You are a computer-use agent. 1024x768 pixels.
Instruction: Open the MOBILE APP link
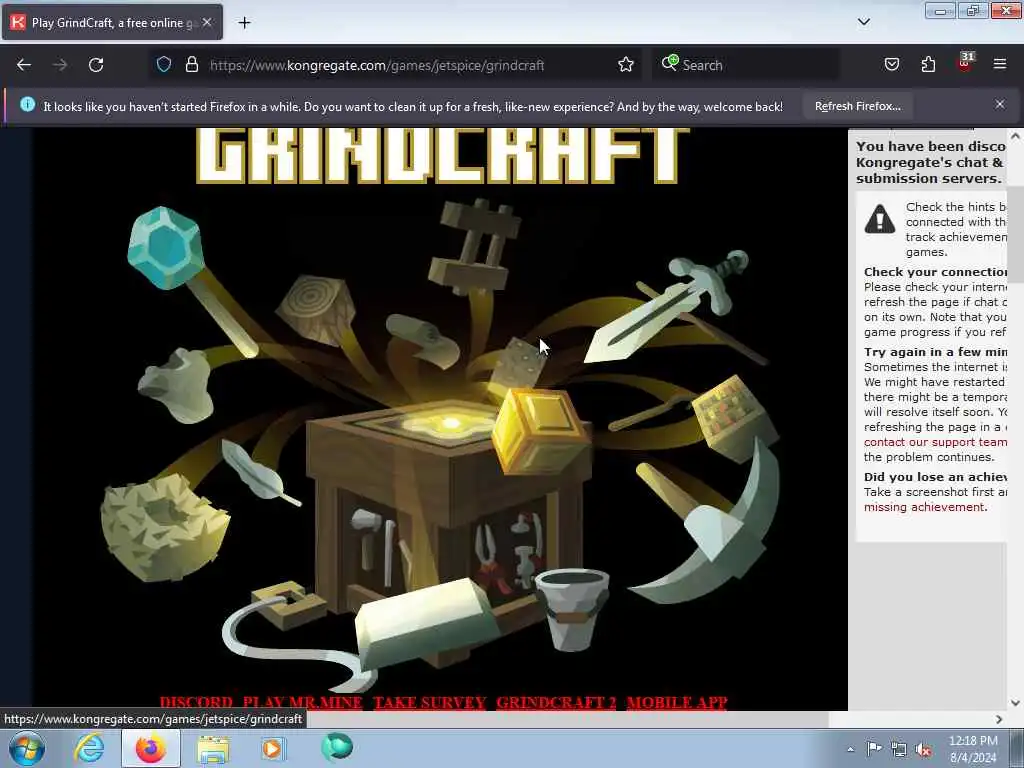677,702
